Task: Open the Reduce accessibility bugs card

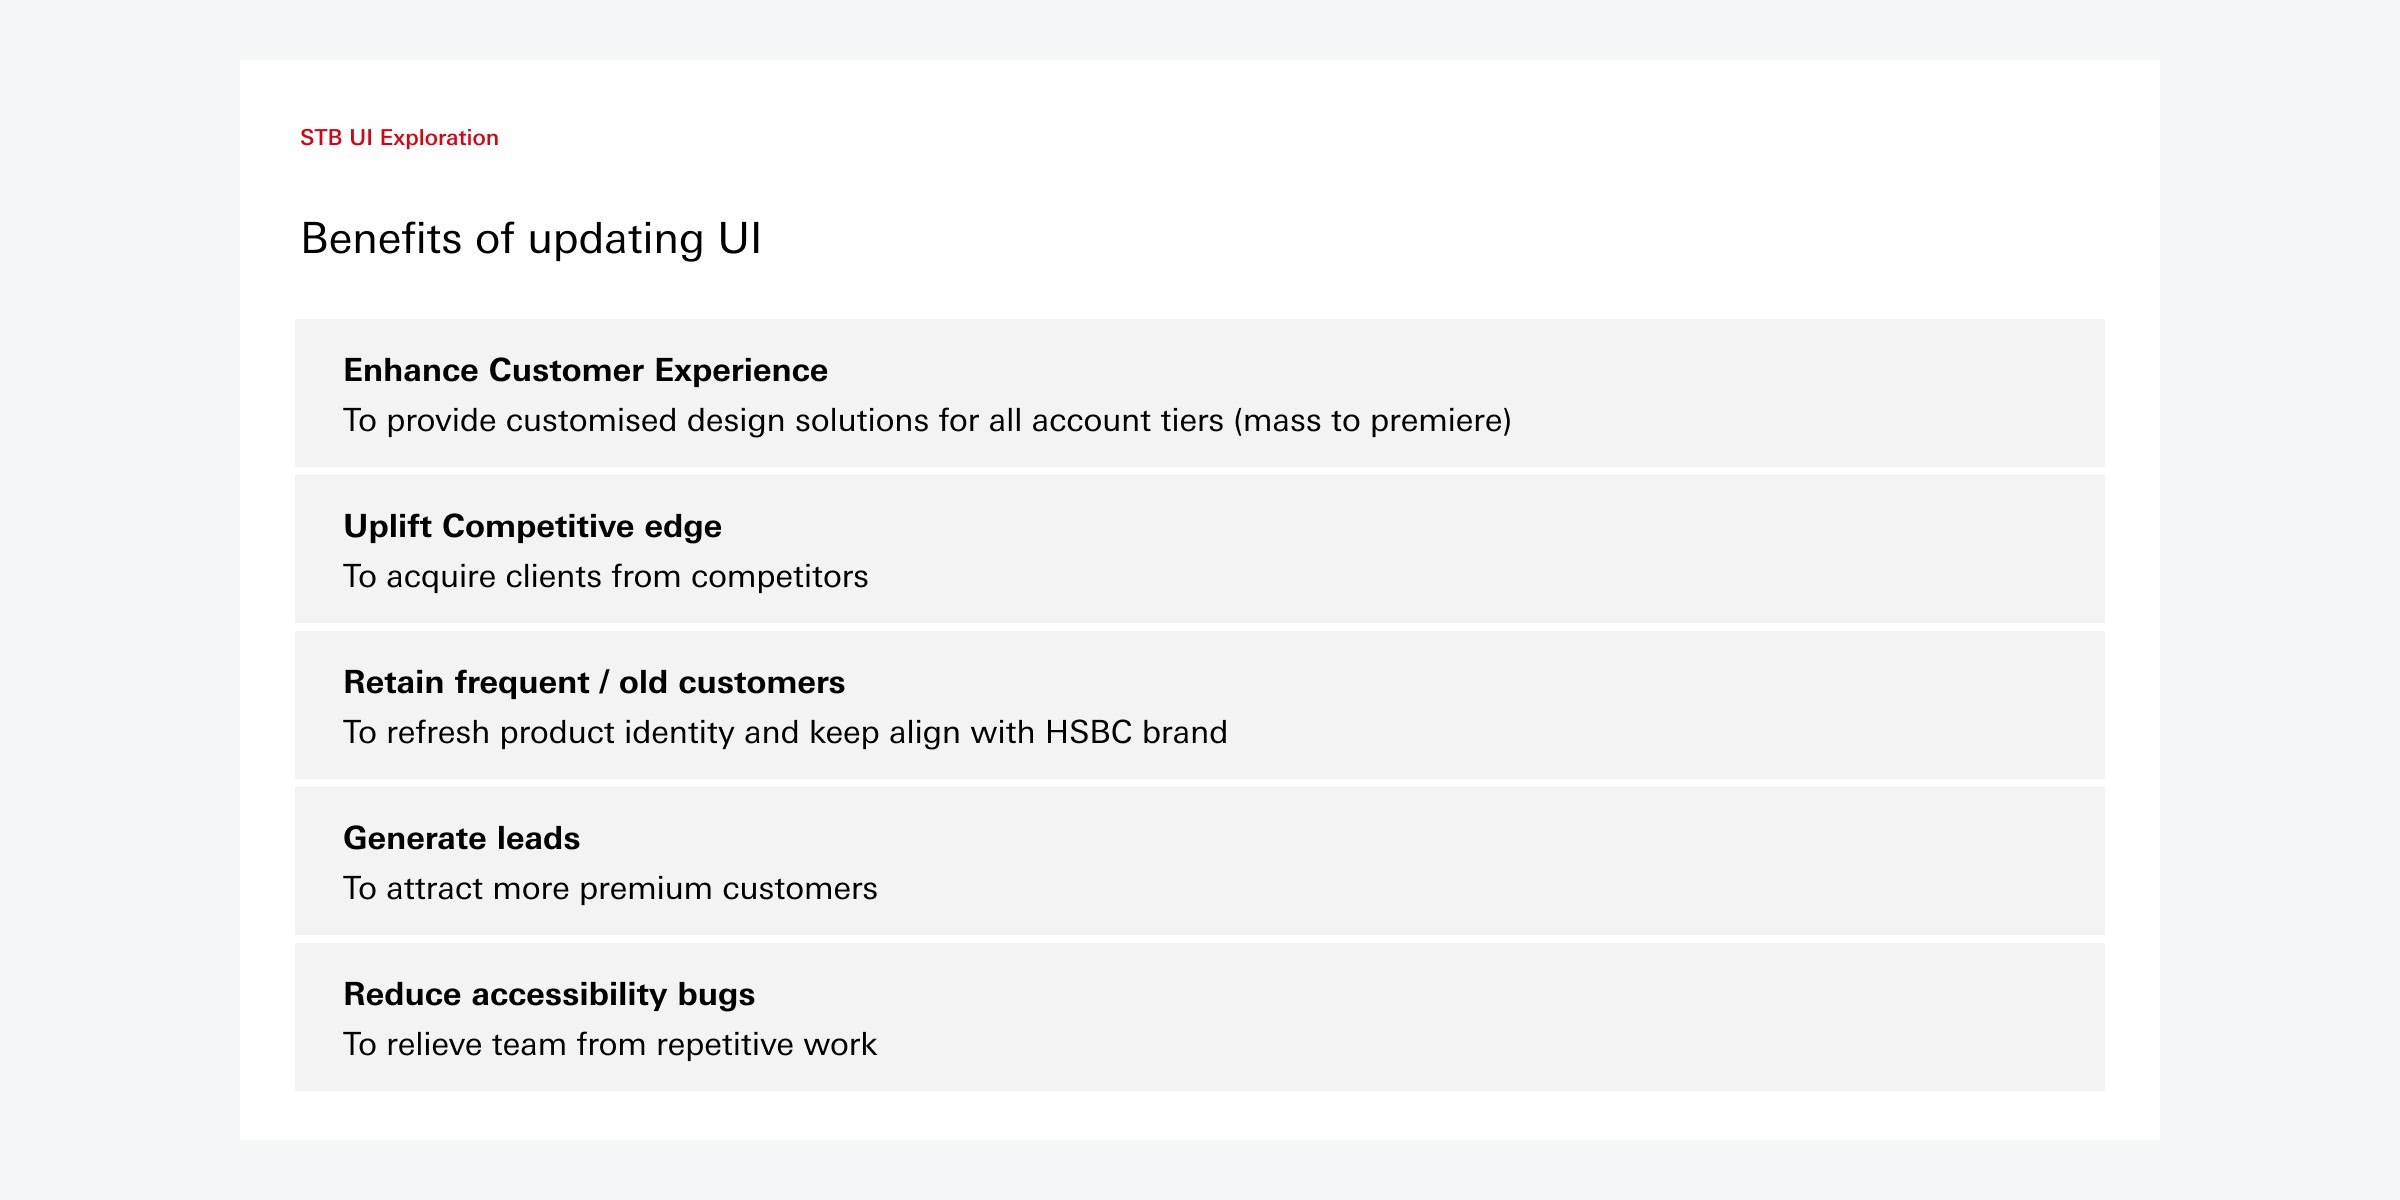Action: (x=1200, y=1017)
